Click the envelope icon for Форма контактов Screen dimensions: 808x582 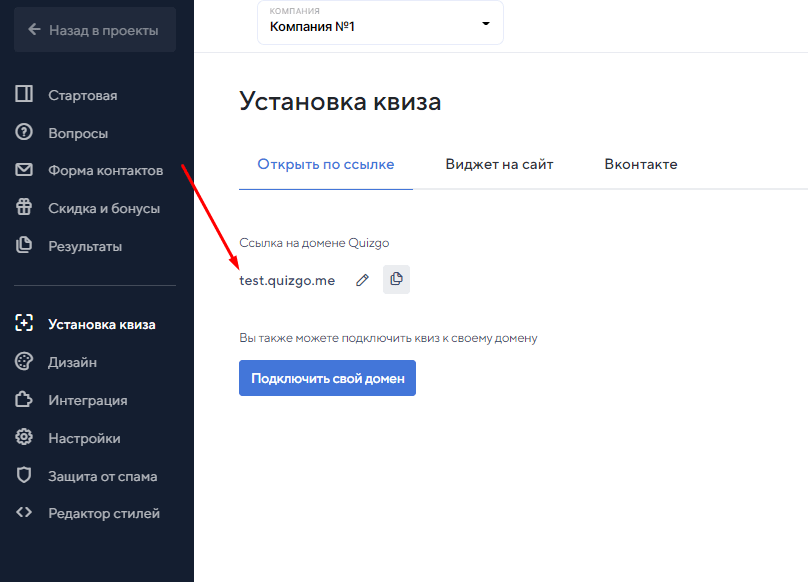pyautogui.click(x=24, y=170)
